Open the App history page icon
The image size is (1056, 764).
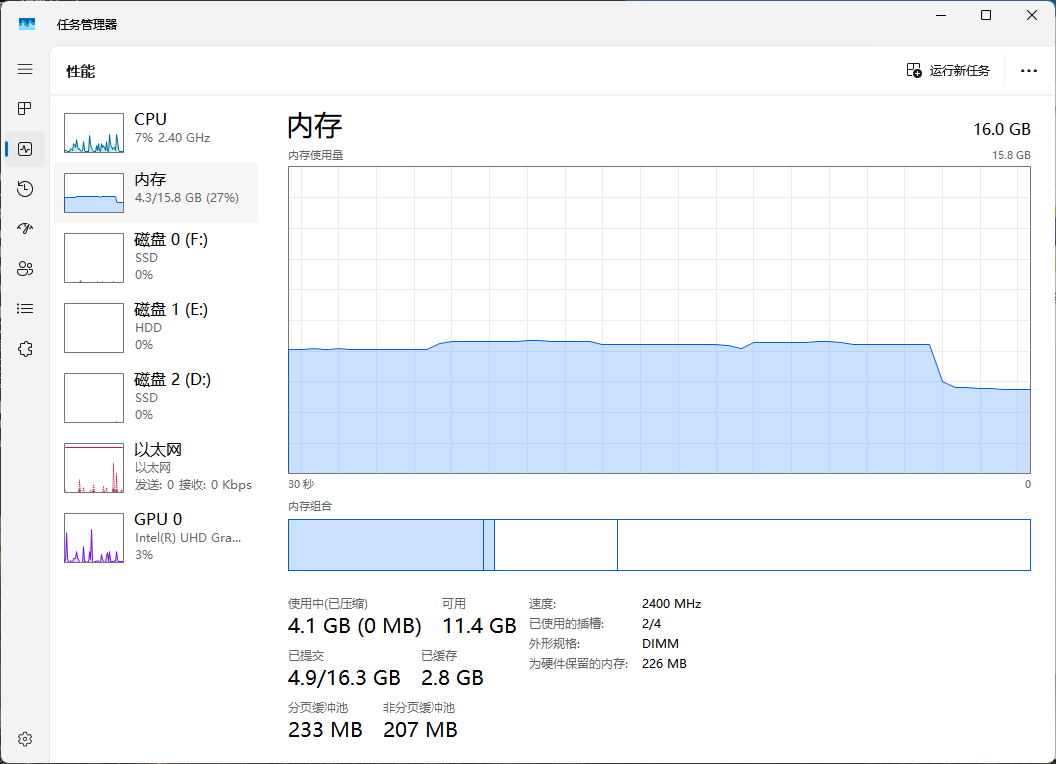click(x=25, y=189)
